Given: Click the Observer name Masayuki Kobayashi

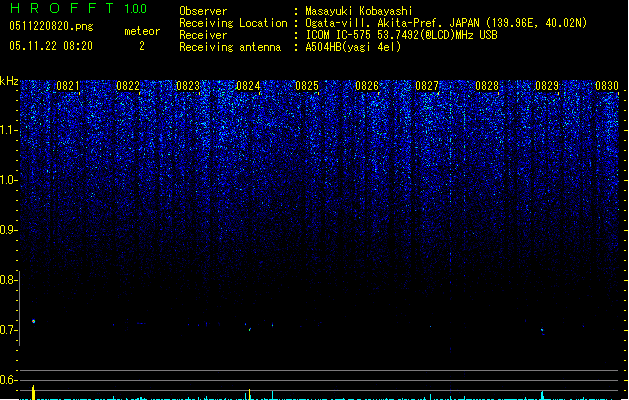Looking at the screenshot, I should 359,11.
